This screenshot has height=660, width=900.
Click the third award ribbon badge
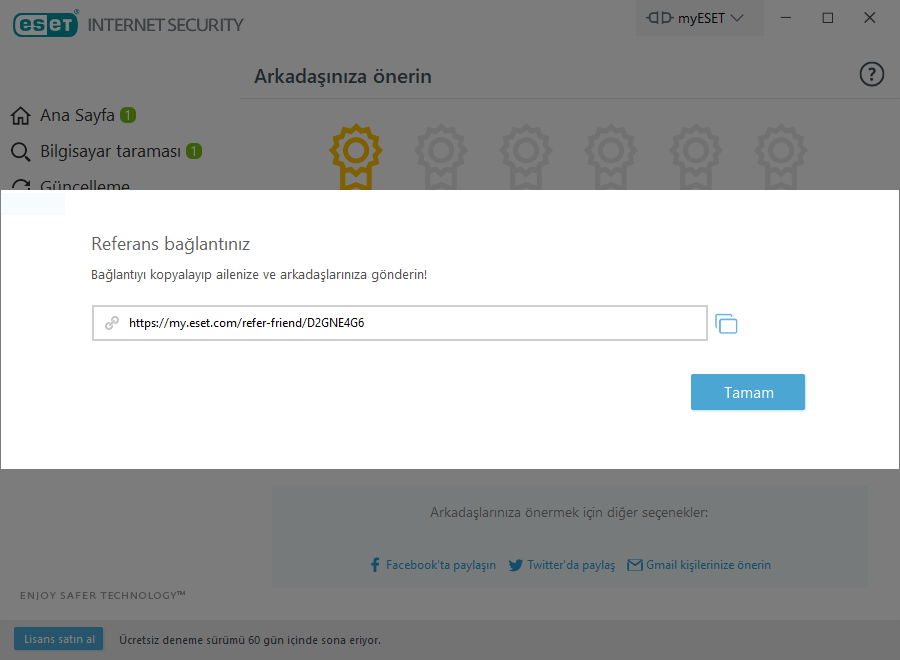(526, 157)
